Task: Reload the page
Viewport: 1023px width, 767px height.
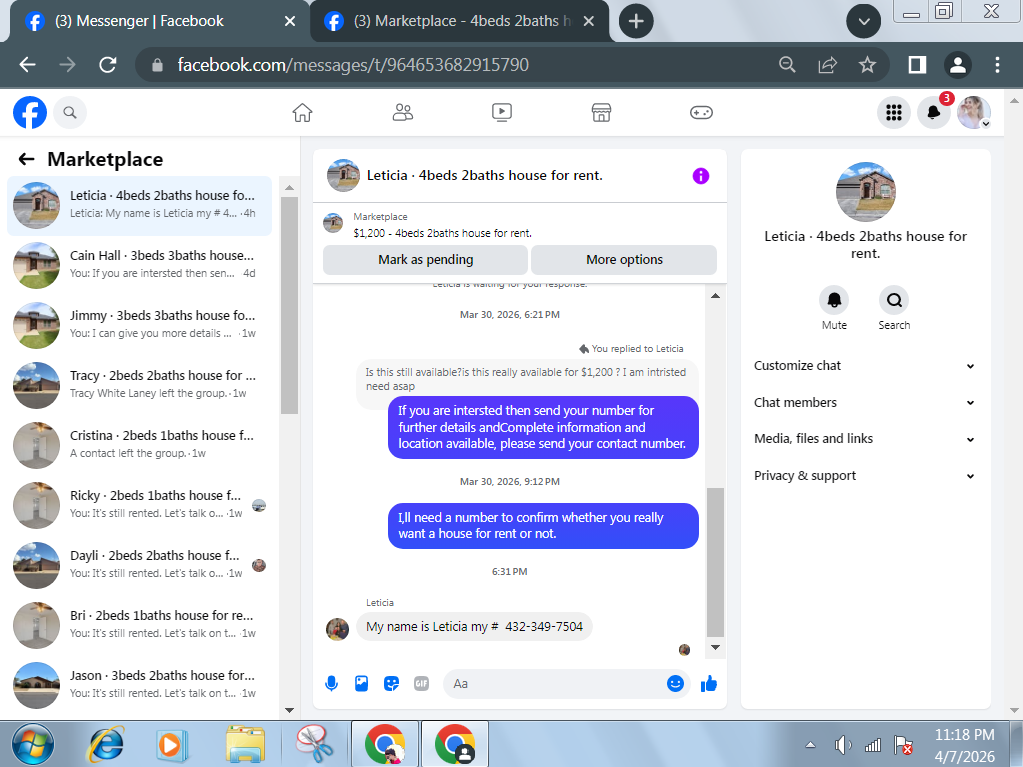Action: tap(108, 65)
